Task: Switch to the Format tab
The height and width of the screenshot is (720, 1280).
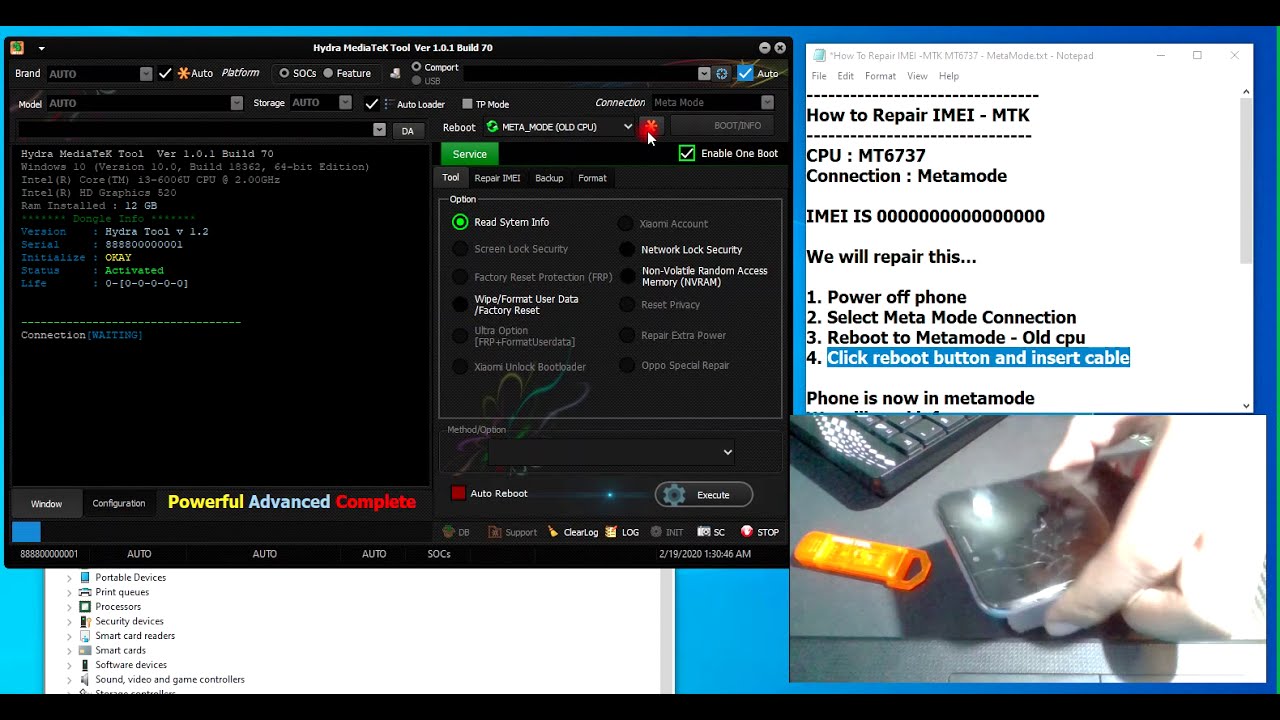Action: pos(592,178)
